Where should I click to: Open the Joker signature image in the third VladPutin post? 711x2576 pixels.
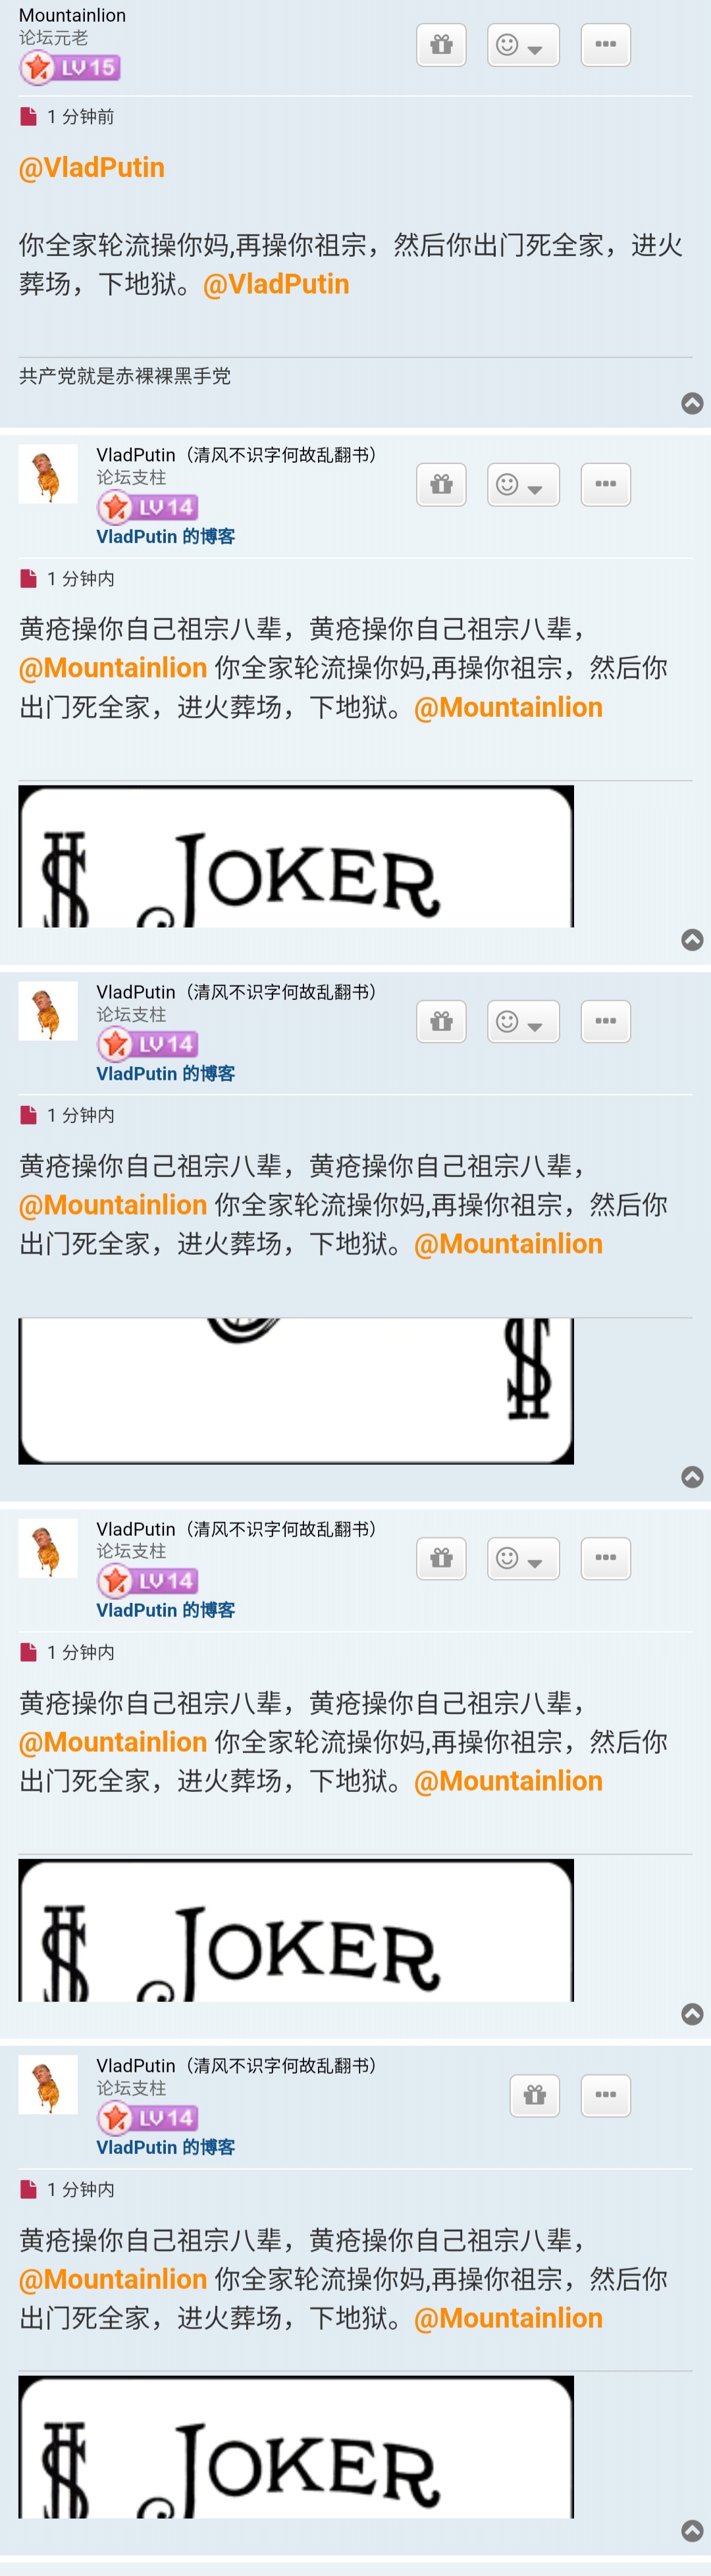pyautogui.click(x=296, y=1930)
